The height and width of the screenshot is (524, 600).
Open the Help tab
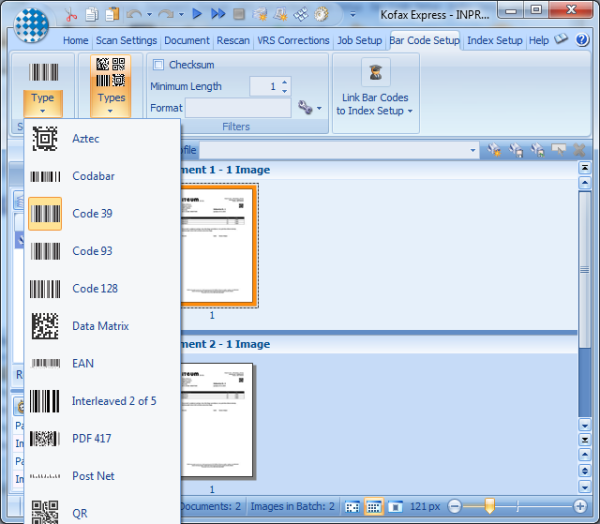pyautogui.click(x=539, y=40)
